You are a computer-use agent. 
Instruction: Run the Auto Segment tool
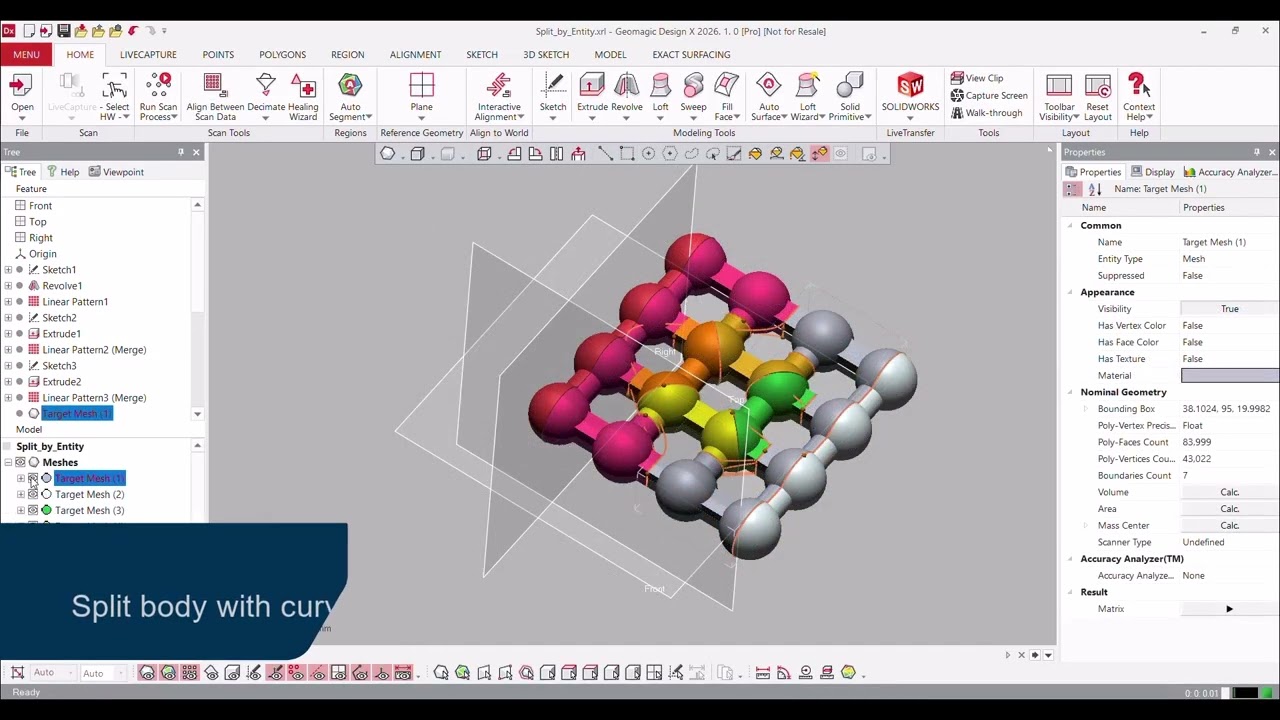click(x=350, y=96)
